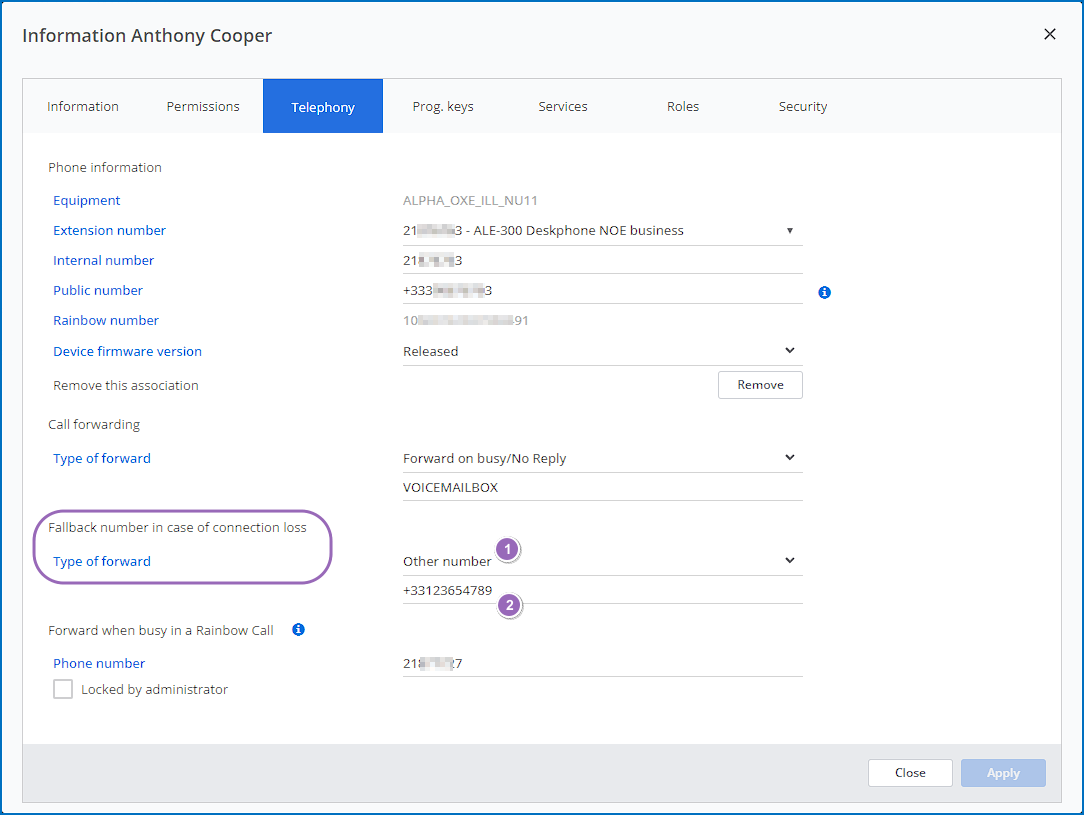Click info icon beside Forward when busy
The height and width of the screenshot is (815, 1084).
(298, 630)
